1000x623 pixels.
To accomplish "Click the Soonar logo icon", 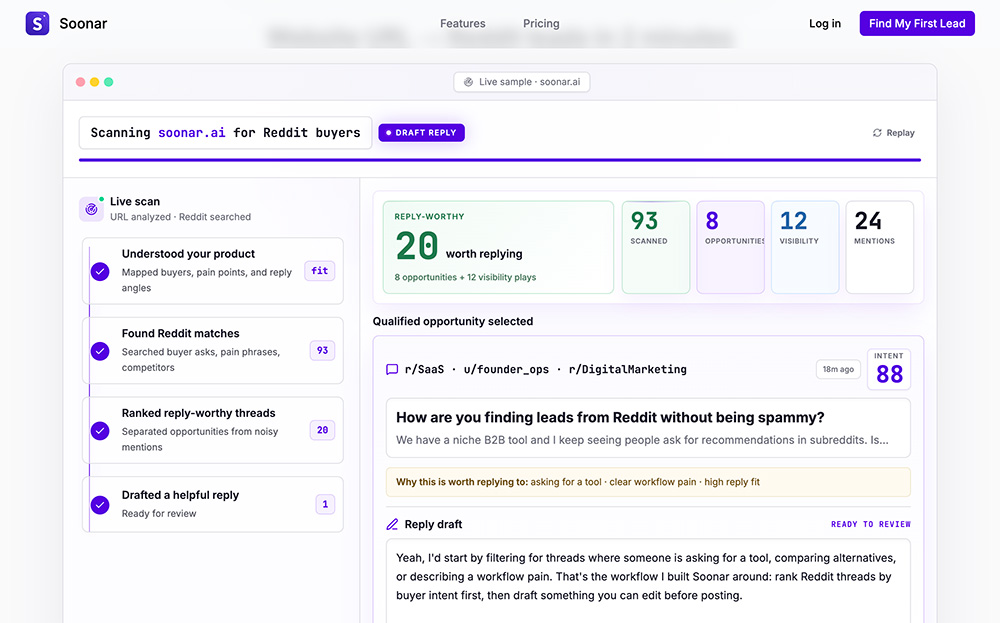I will pyautogui.click(x=37, y=24).
